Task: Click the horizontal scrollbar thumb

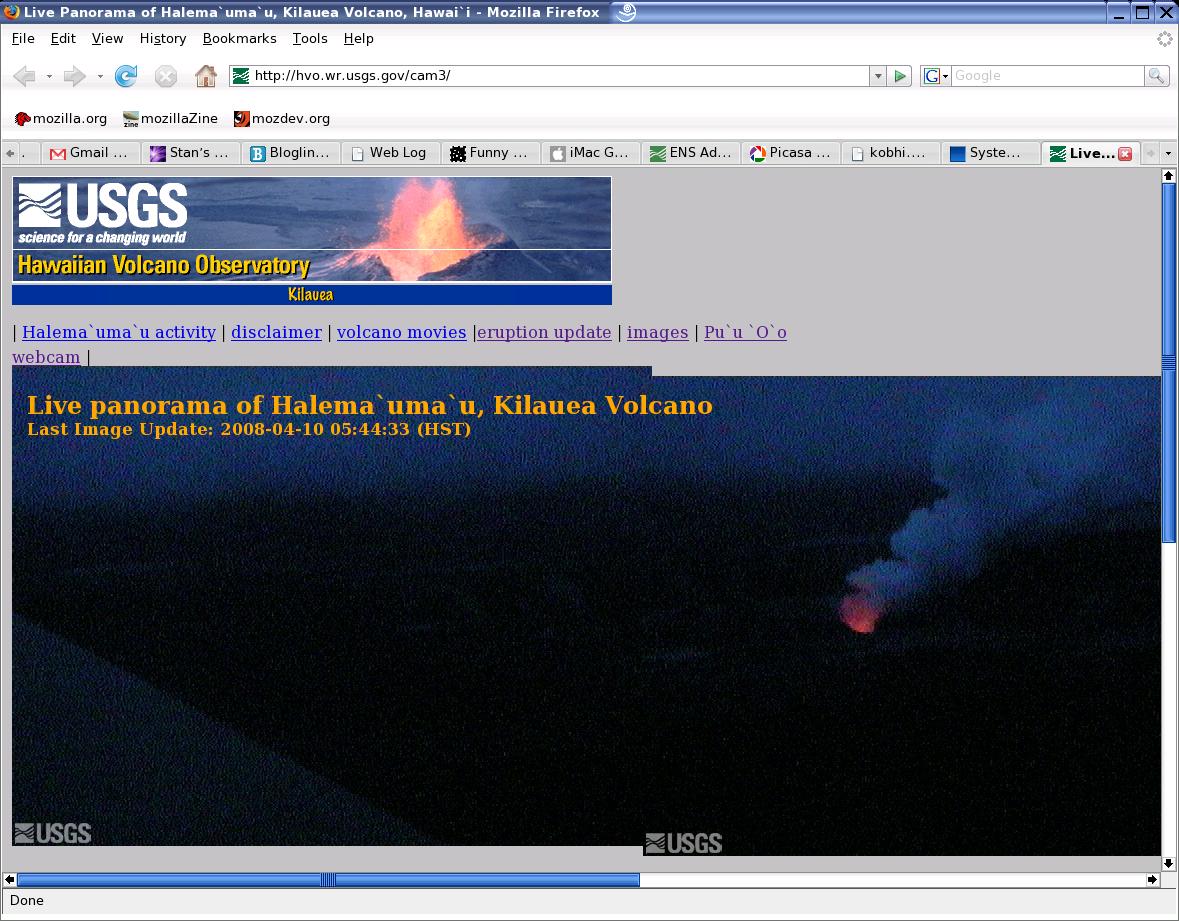Action: (x=329, y=879)
